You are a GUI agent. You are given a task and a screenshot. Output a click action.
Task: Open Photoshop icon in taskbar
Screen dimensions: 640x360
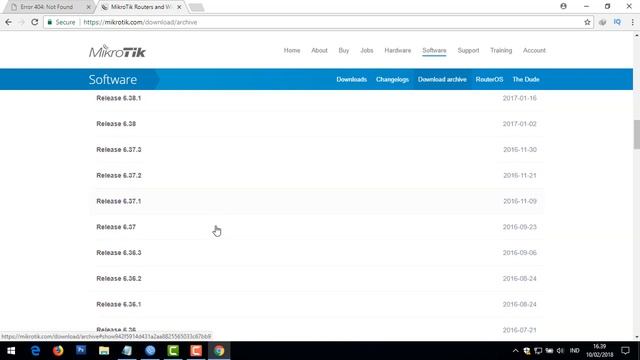[x=81, y=350]
